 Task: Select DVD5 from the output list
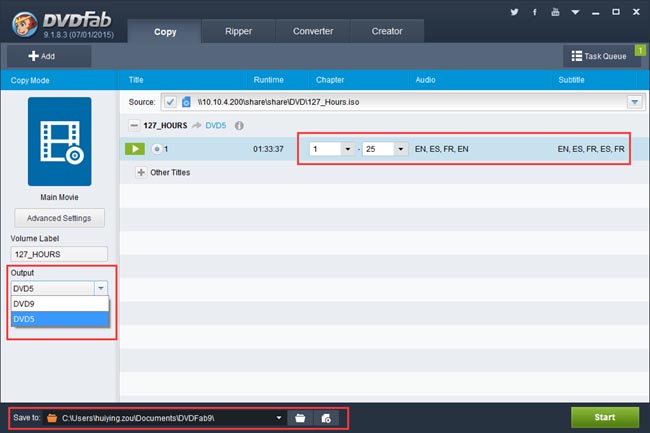tap(60, 319)
